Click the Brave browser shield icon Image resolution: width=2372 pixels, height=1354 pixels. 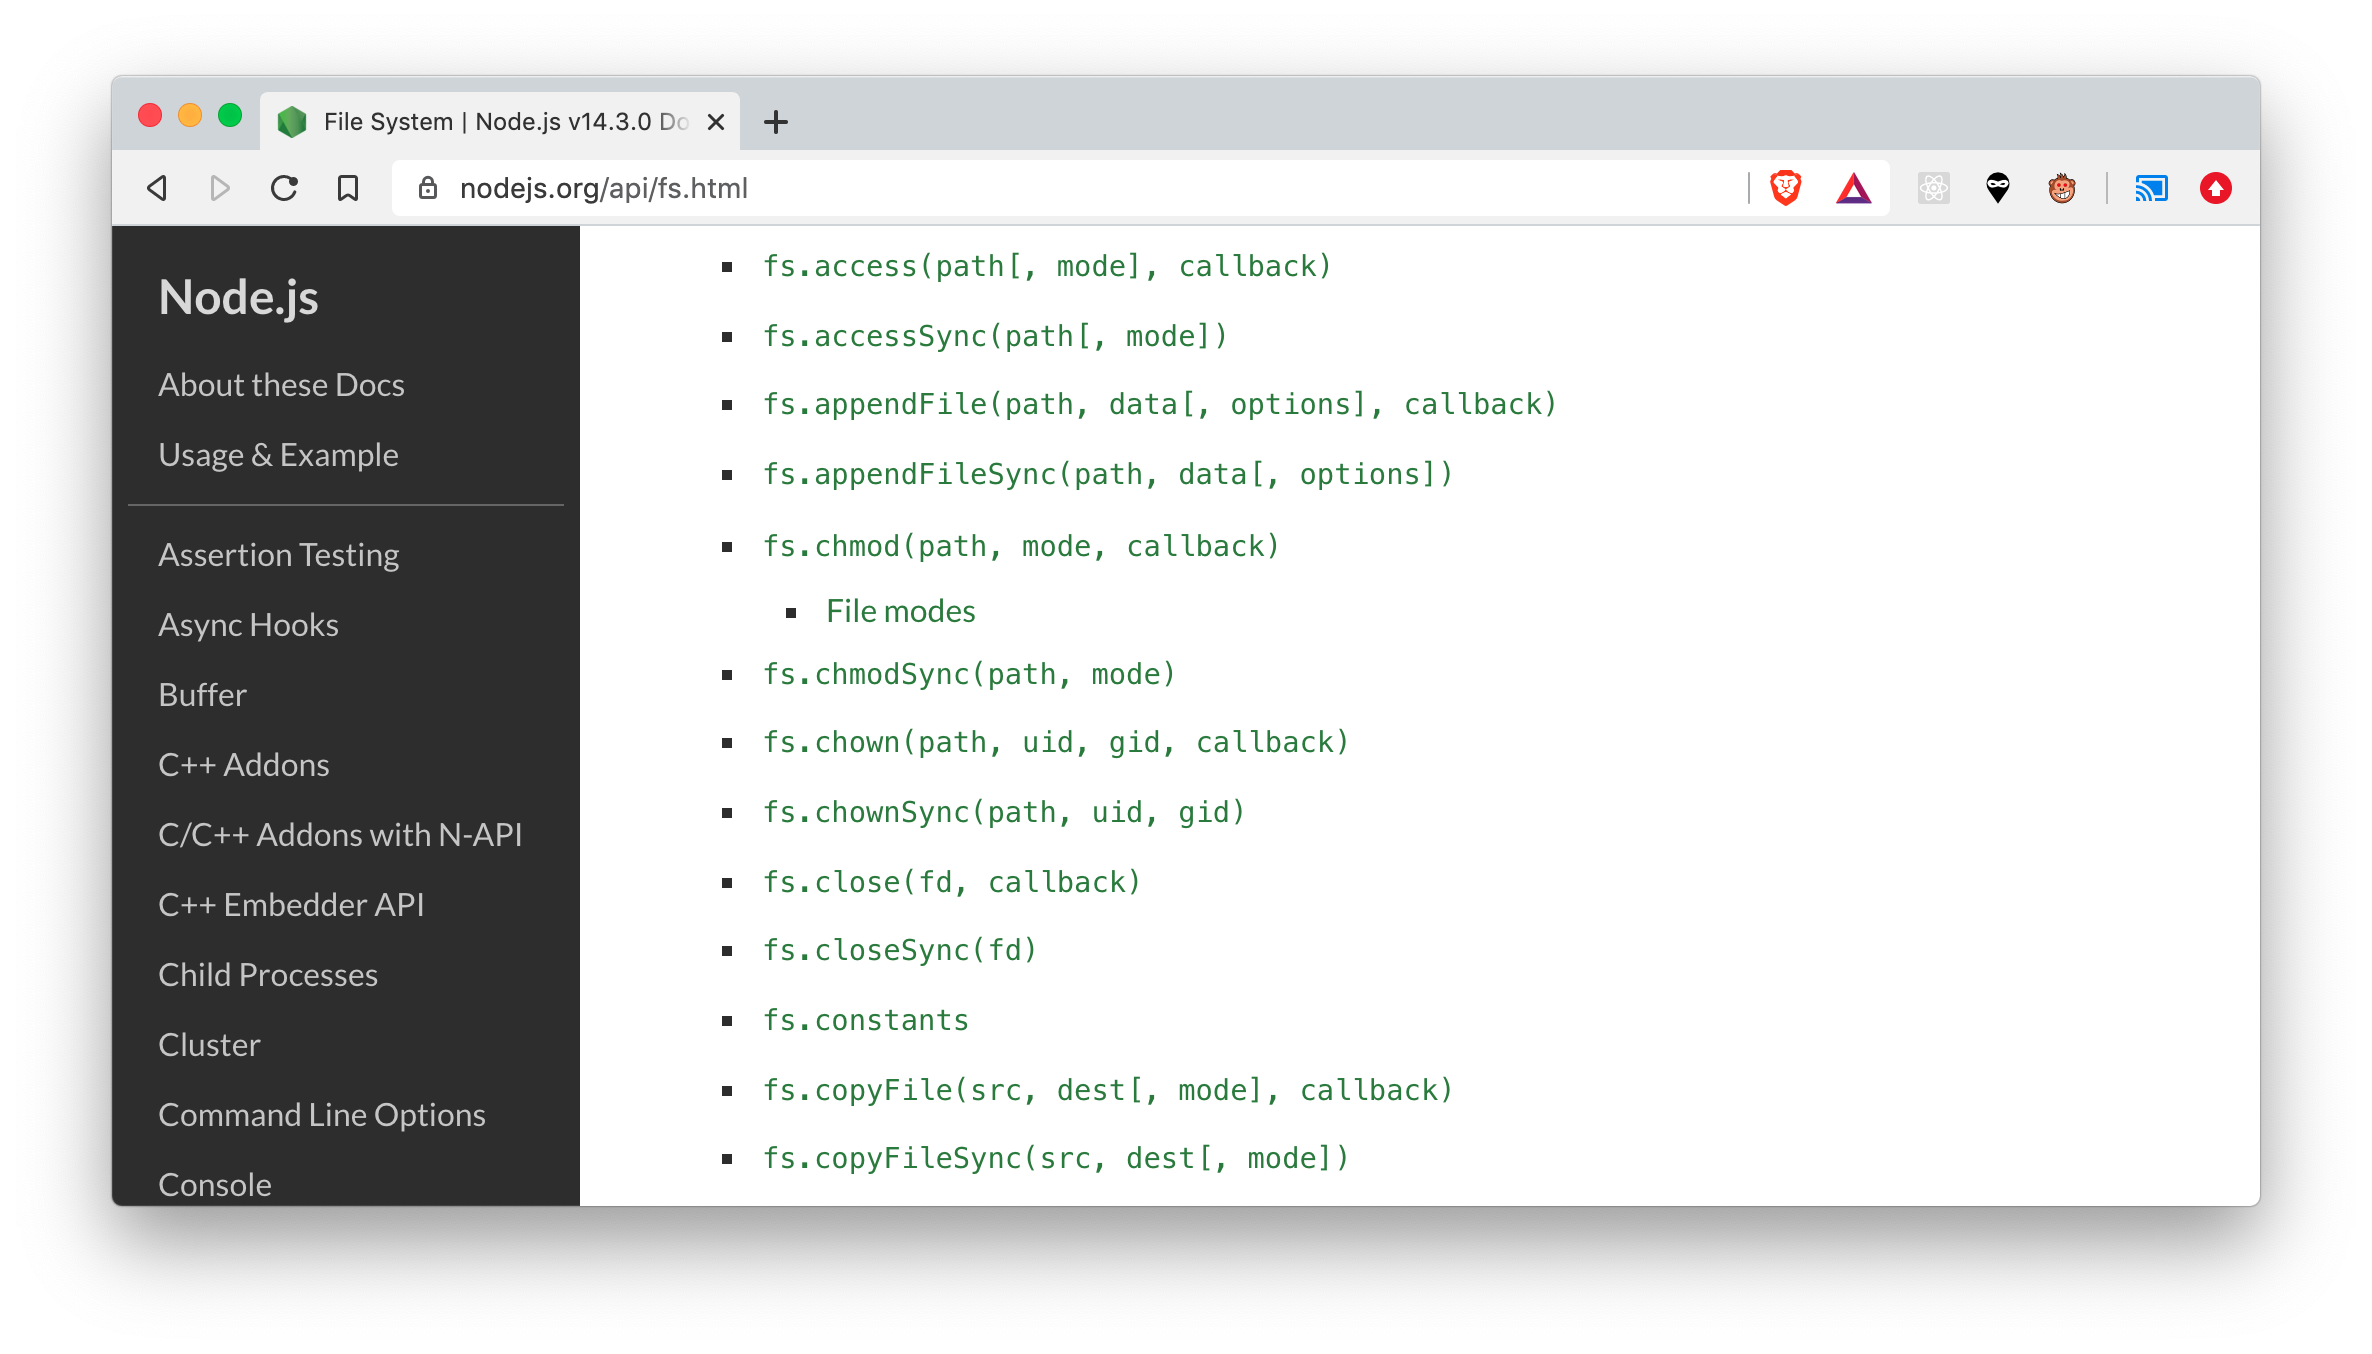pos(1789,187)
